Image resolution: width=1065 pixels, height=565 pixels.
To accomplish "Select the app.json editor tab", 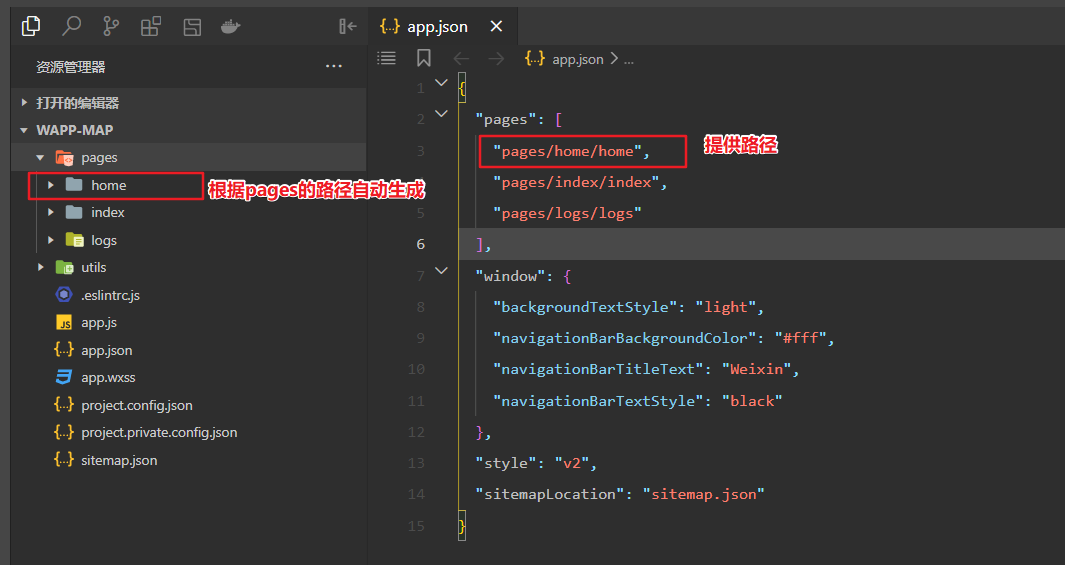I will pos(442,26).
